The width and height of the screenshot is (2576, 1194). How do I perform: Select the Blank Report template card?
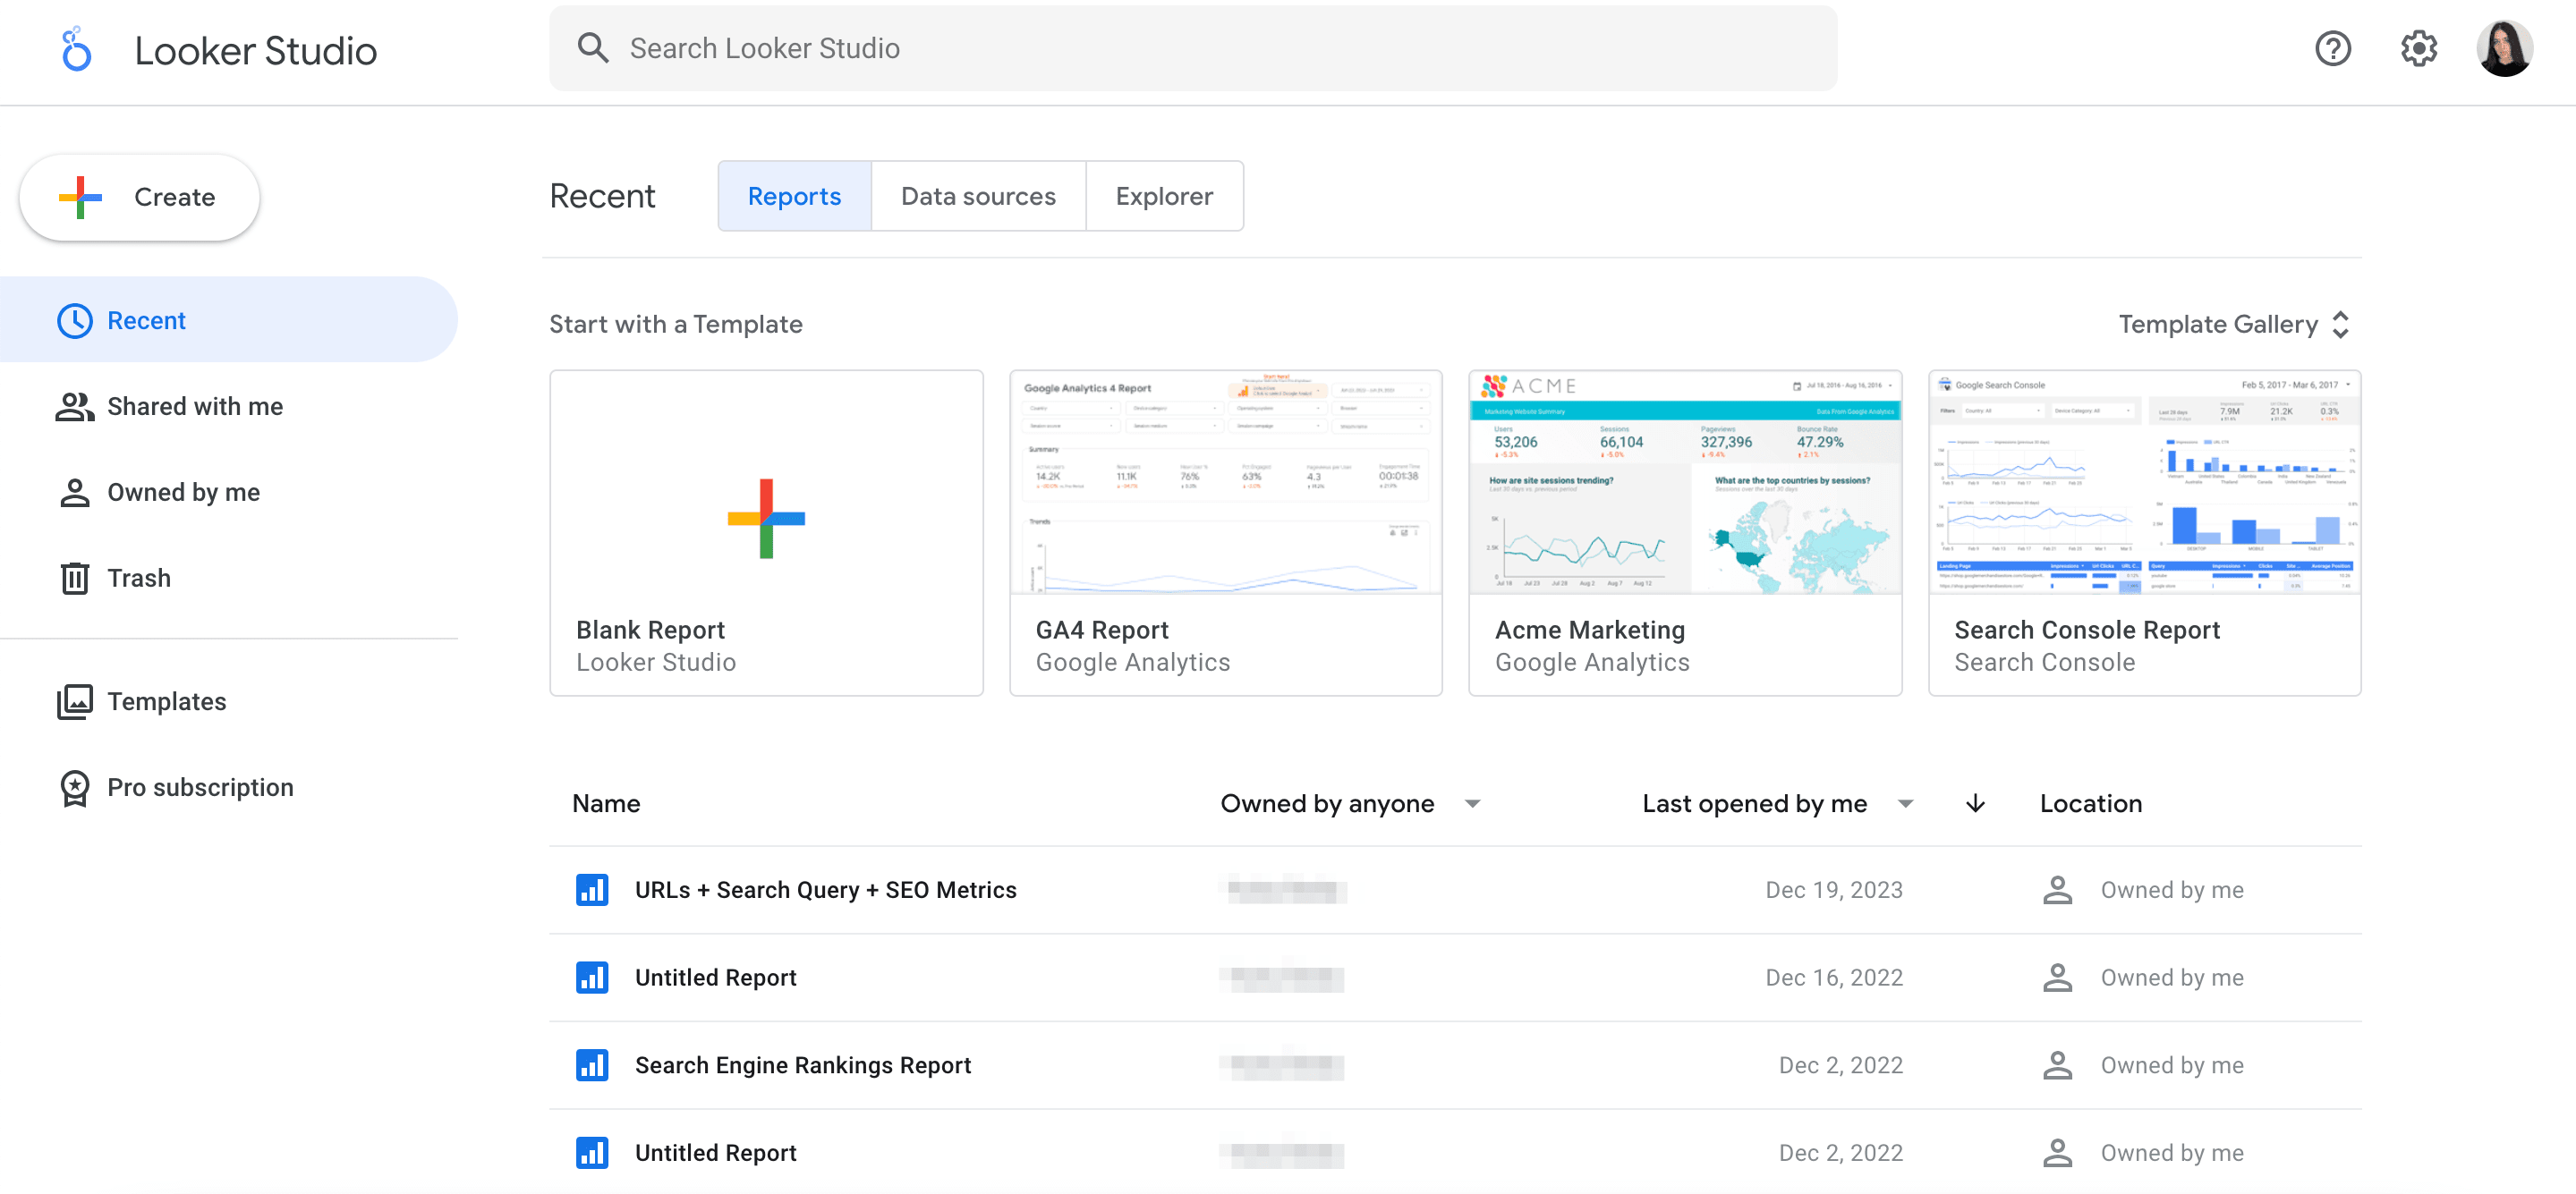point(766,533)
